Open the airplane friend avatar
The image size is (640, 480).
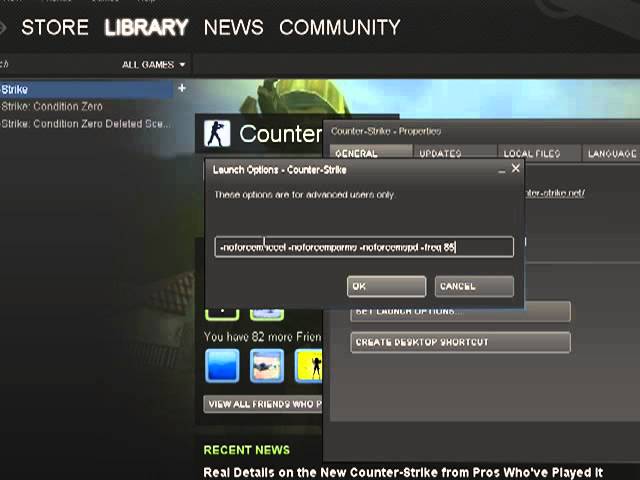click(267, 366)
